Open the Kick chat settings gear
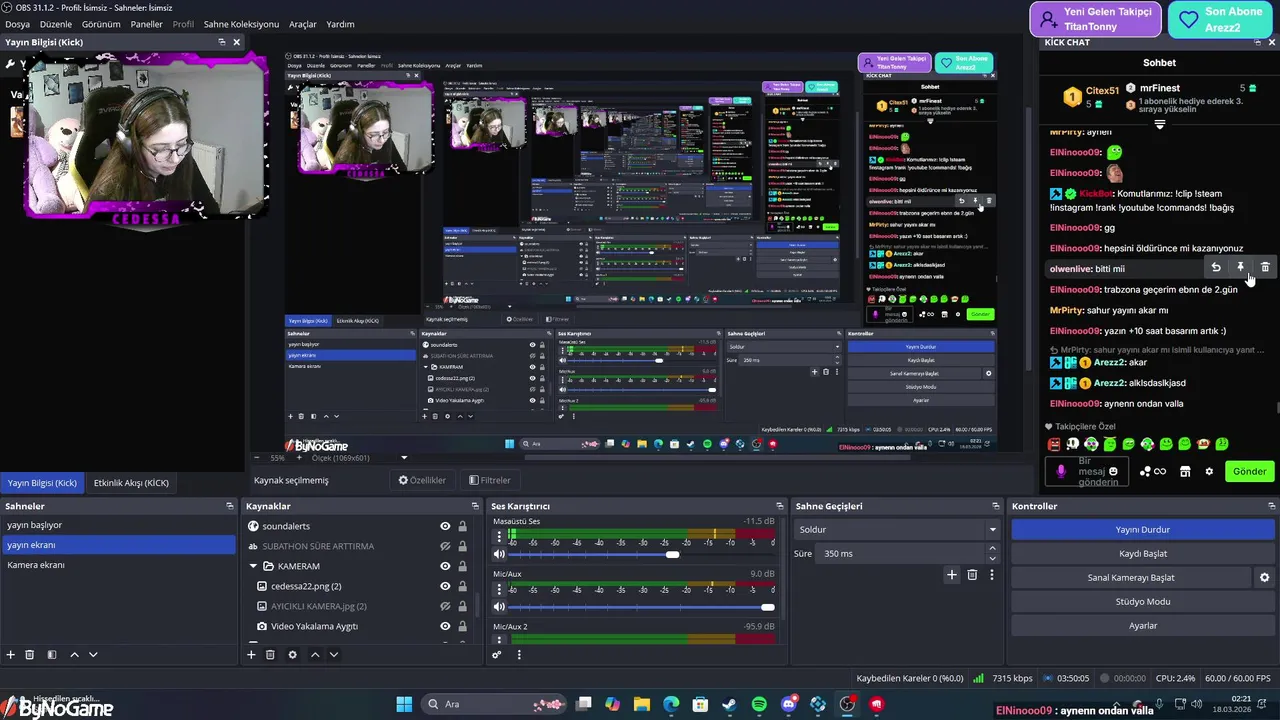This screenshot has width=1280, height=720. tap(1209, 471)
